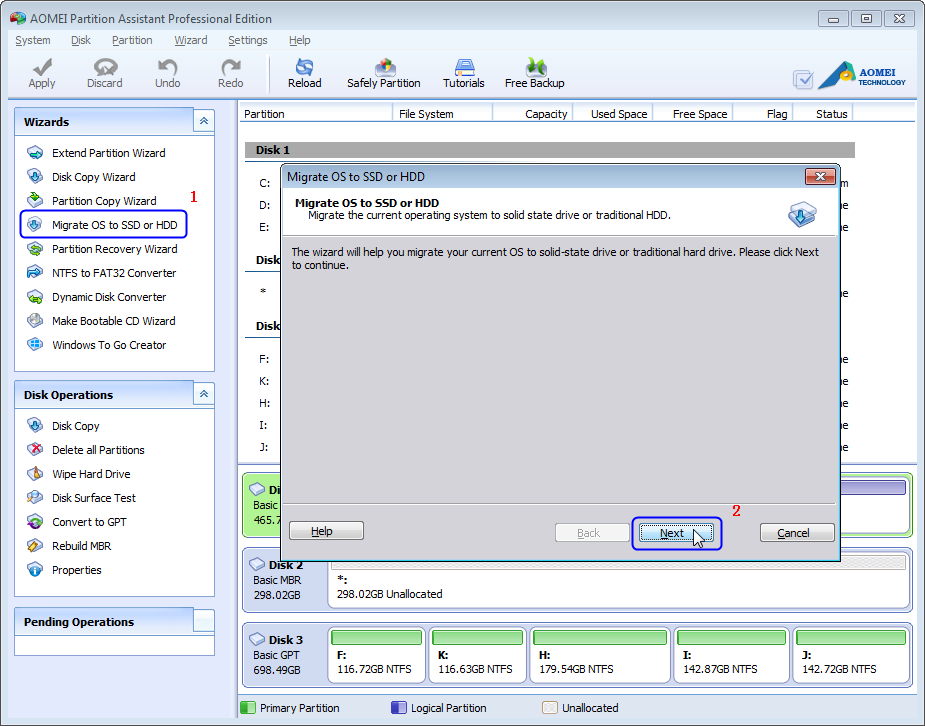Click Next in the migrate dialog
This screenshot has height=726, width=925.
coord(676,533)
